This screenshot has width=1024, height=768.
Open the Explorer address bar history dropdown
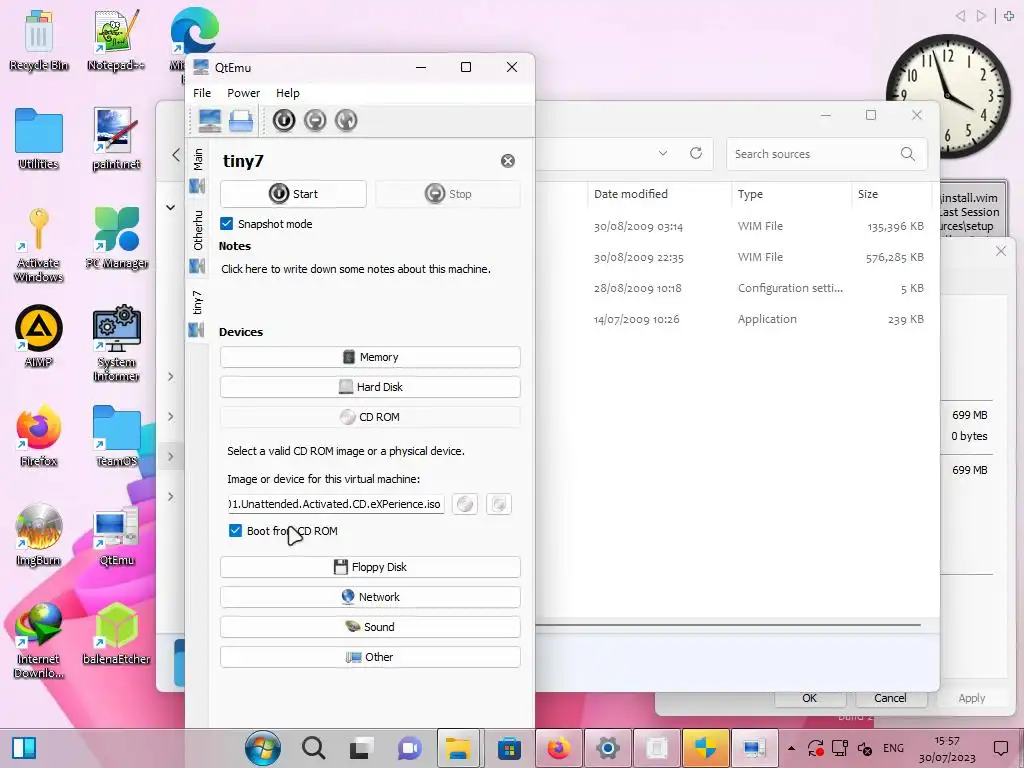(x=663, y=153)
